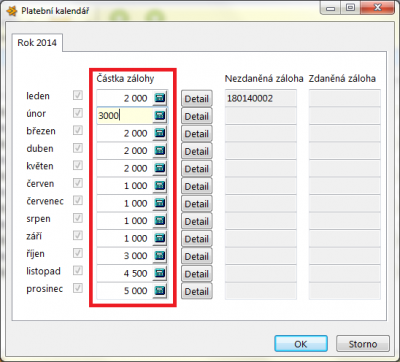This screenshot has height=362, width=400.
Task: Open calculator icon in únor amount field
Action: [x=160, y=116]
